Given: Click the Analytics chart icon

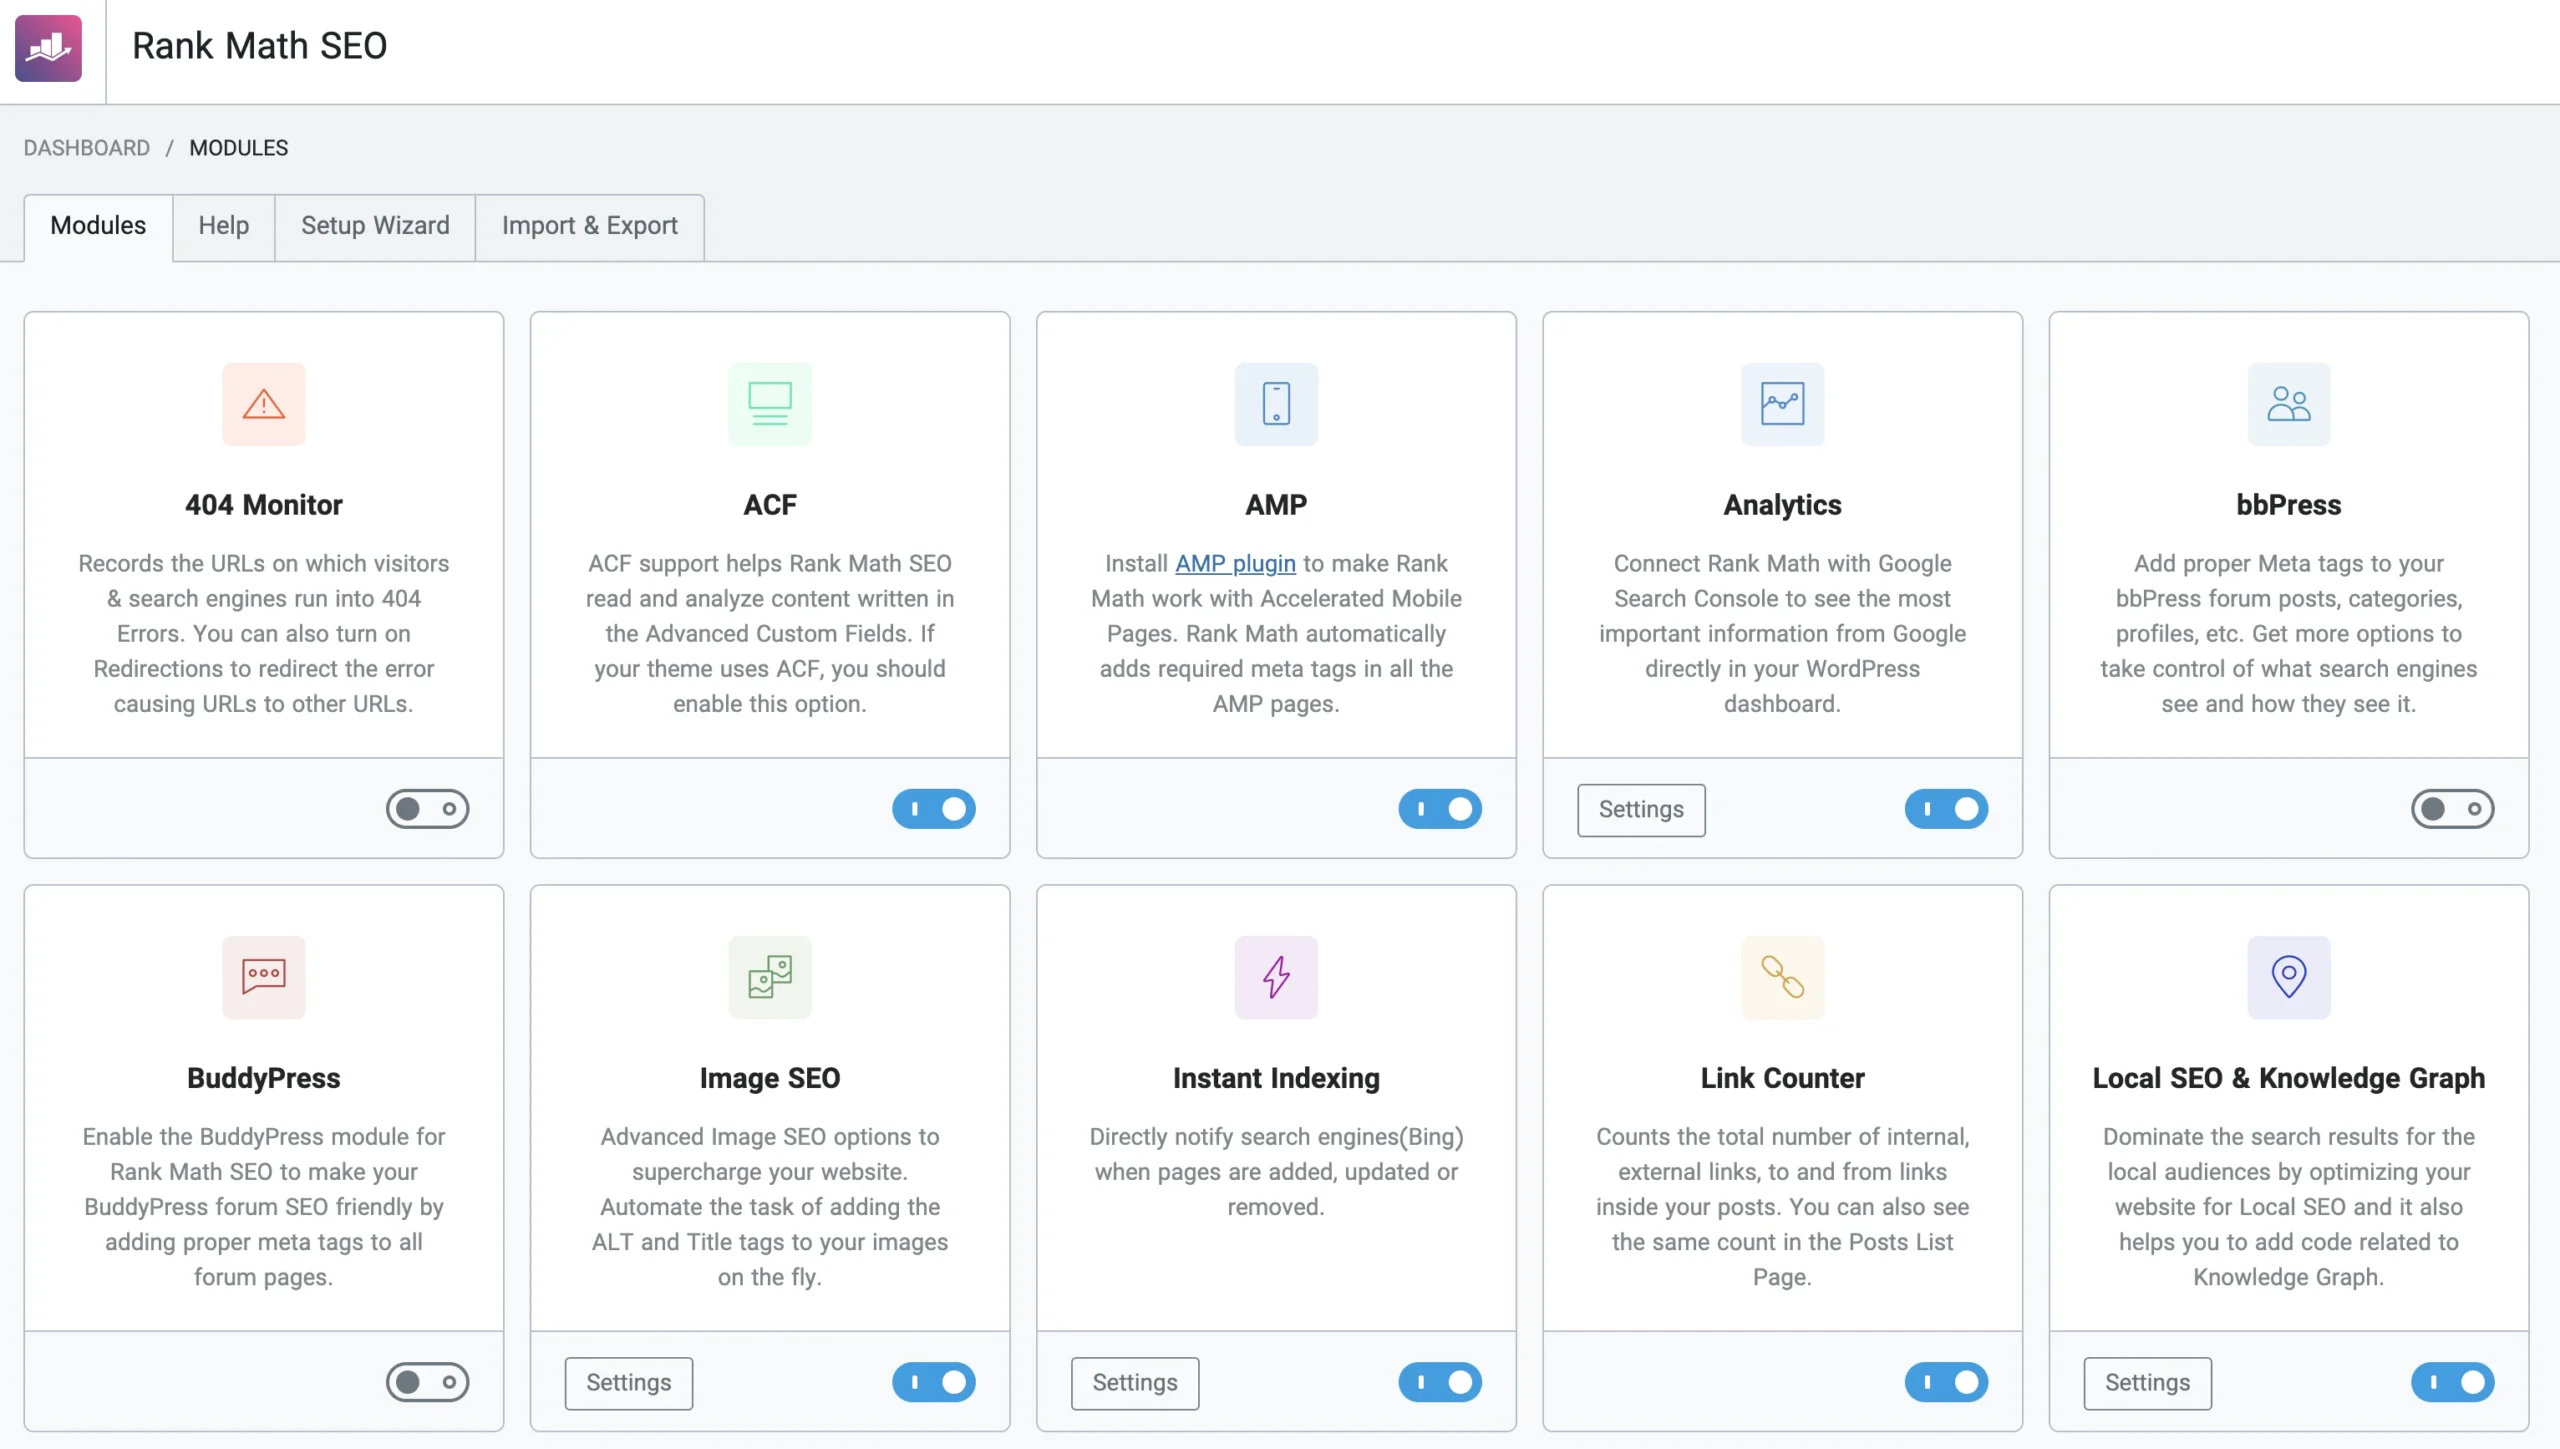Looking at the screenshot, I should (1782, 404).
